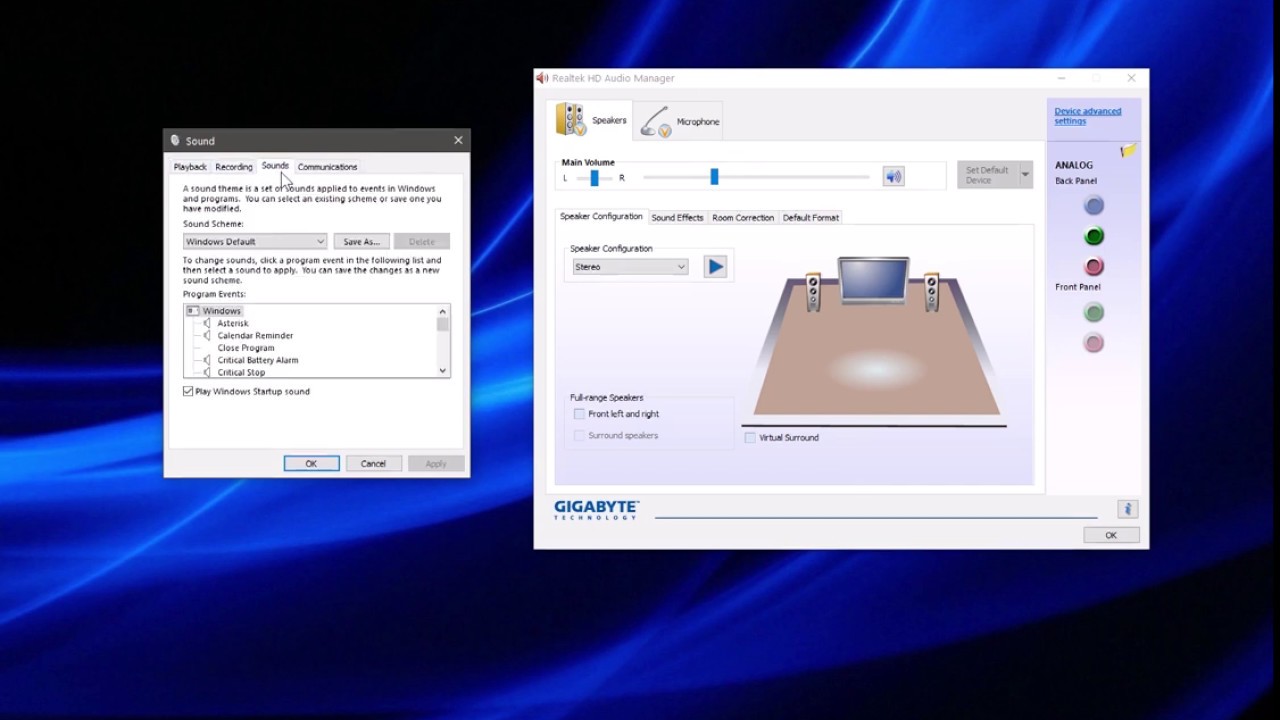The height and width of the screenshot is (720, 1280).
Task: Select the pink Back Panel audio jack
Action: 1094,266
